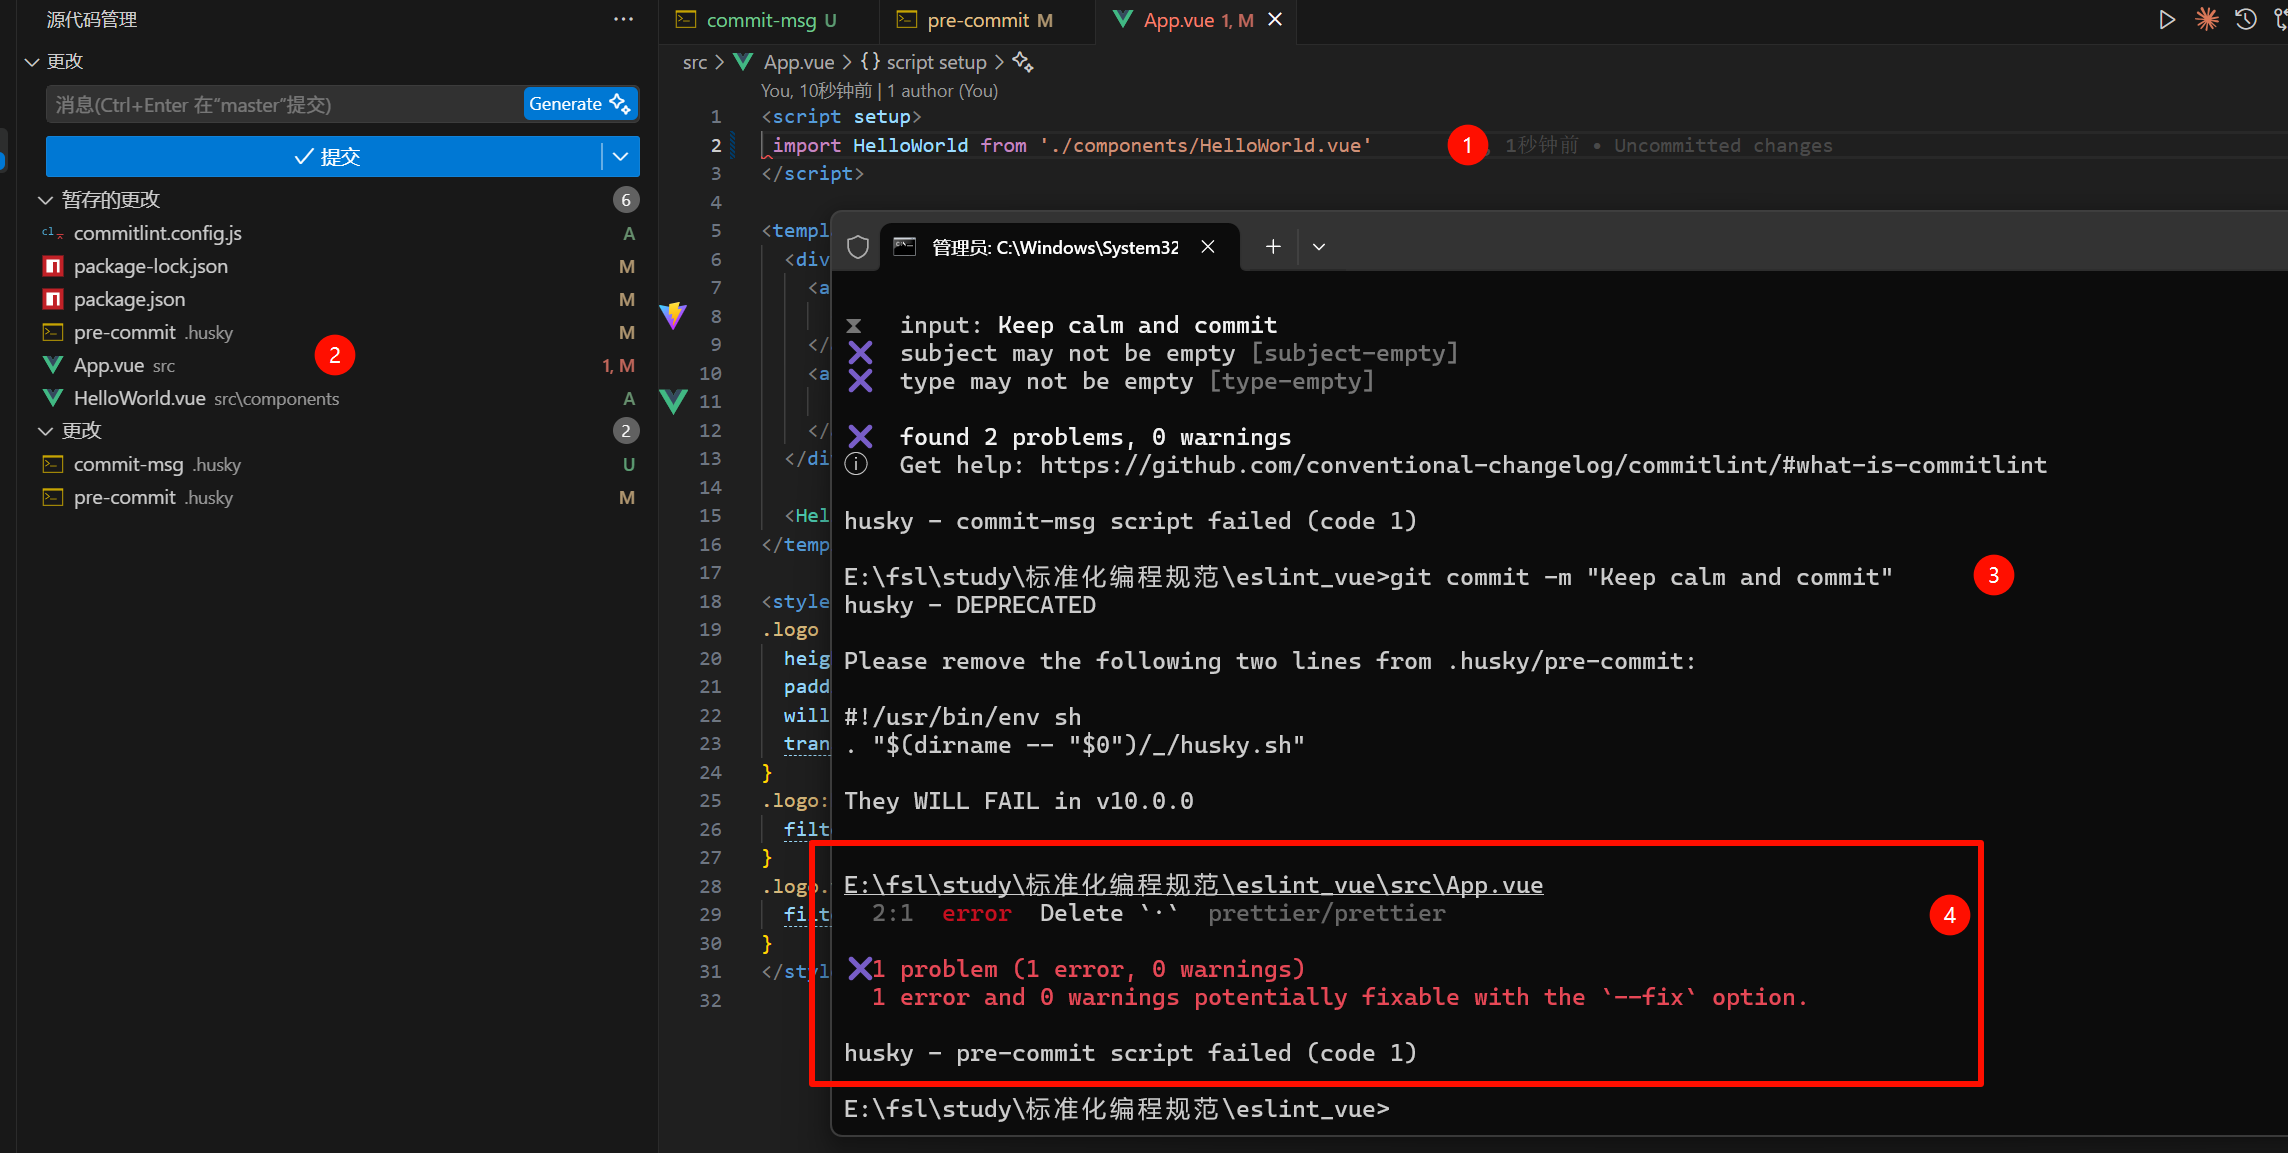Open source control more actions ellipsis
Screen dimensions: 2288x1153
tap(623, 19)
